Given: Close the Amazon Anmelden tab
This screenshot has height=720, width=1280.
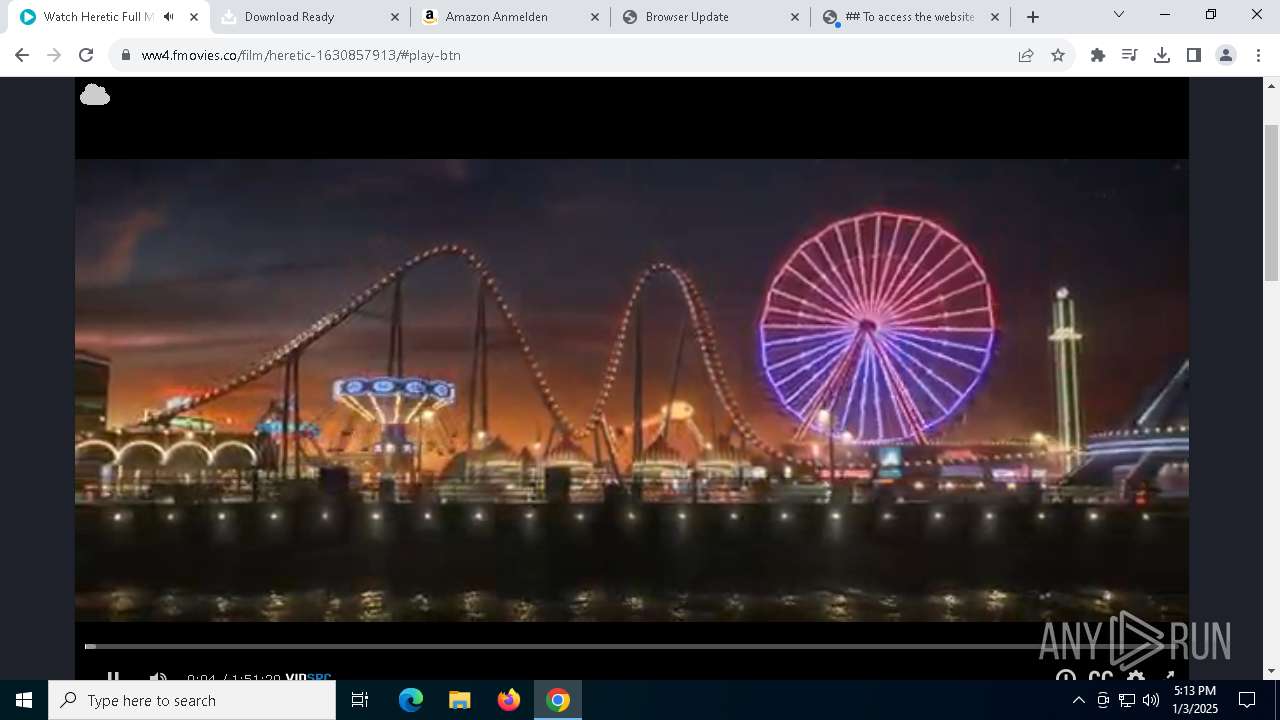Looking at the screenshot, I should click(594, 17).
